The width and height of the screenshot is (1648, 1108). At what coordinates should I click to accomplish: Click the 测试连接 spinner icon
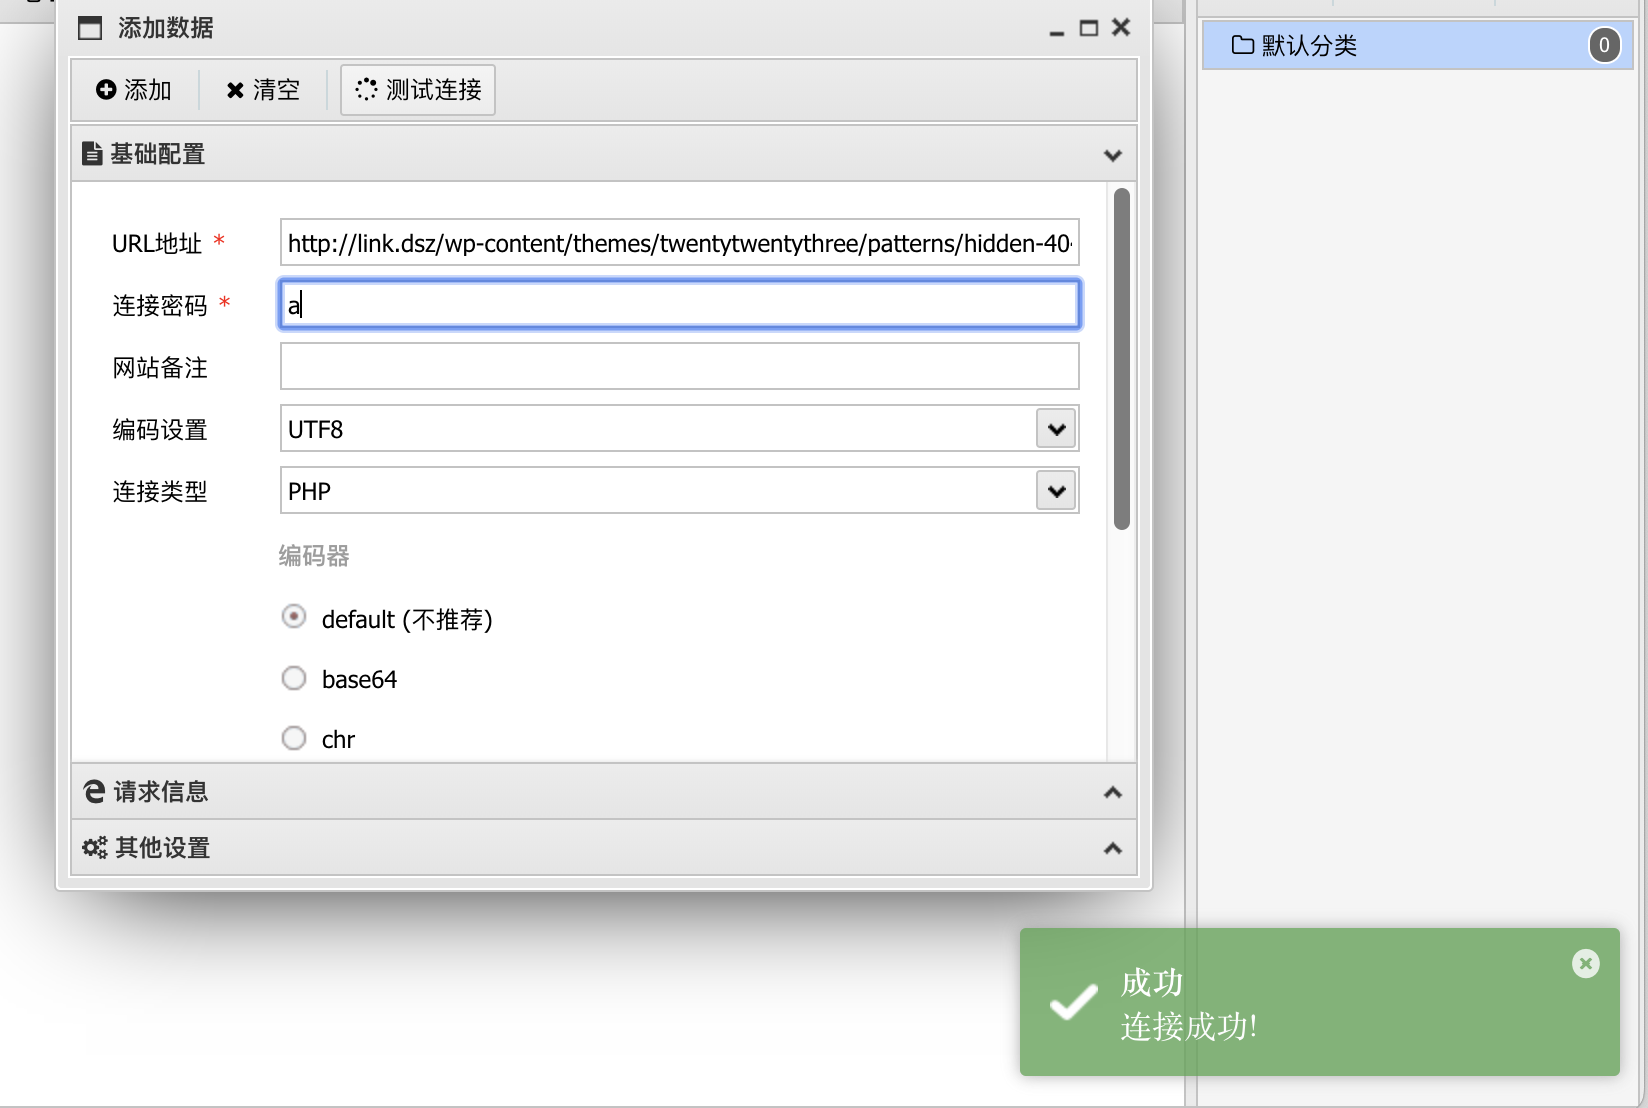click(x=366, y=90)
